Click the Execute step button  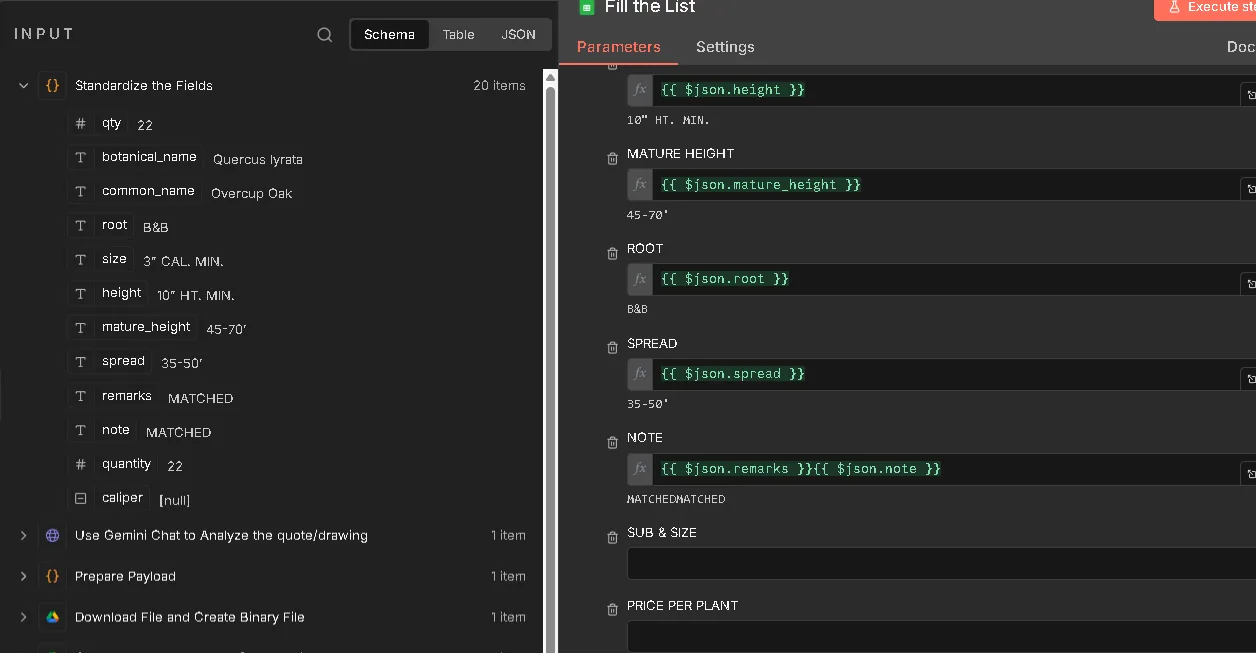coord(1205,8)
